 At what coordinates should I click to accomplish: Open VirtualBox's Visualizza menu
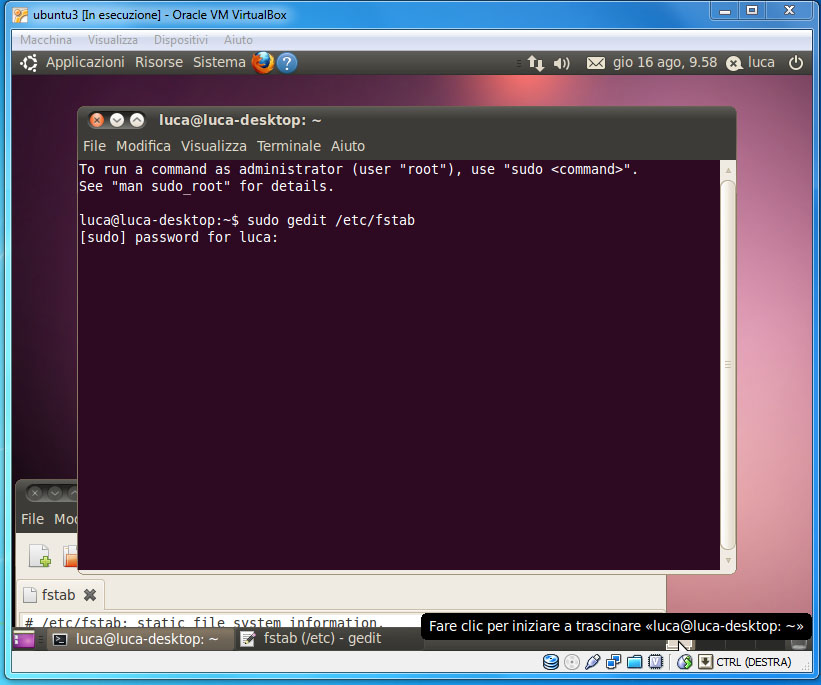pos(113,40)
